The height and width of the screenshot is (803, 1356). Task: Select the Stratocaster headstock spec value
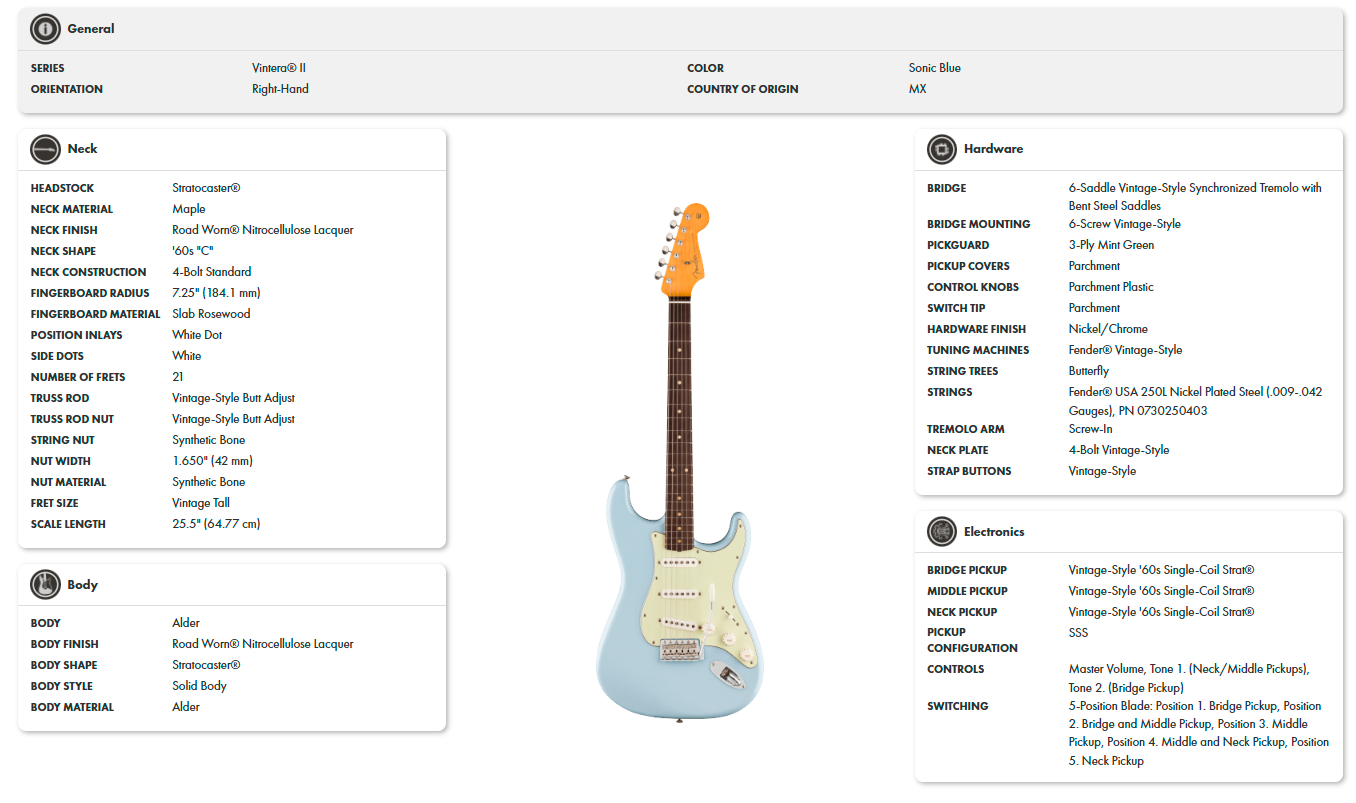pos(206,187)
